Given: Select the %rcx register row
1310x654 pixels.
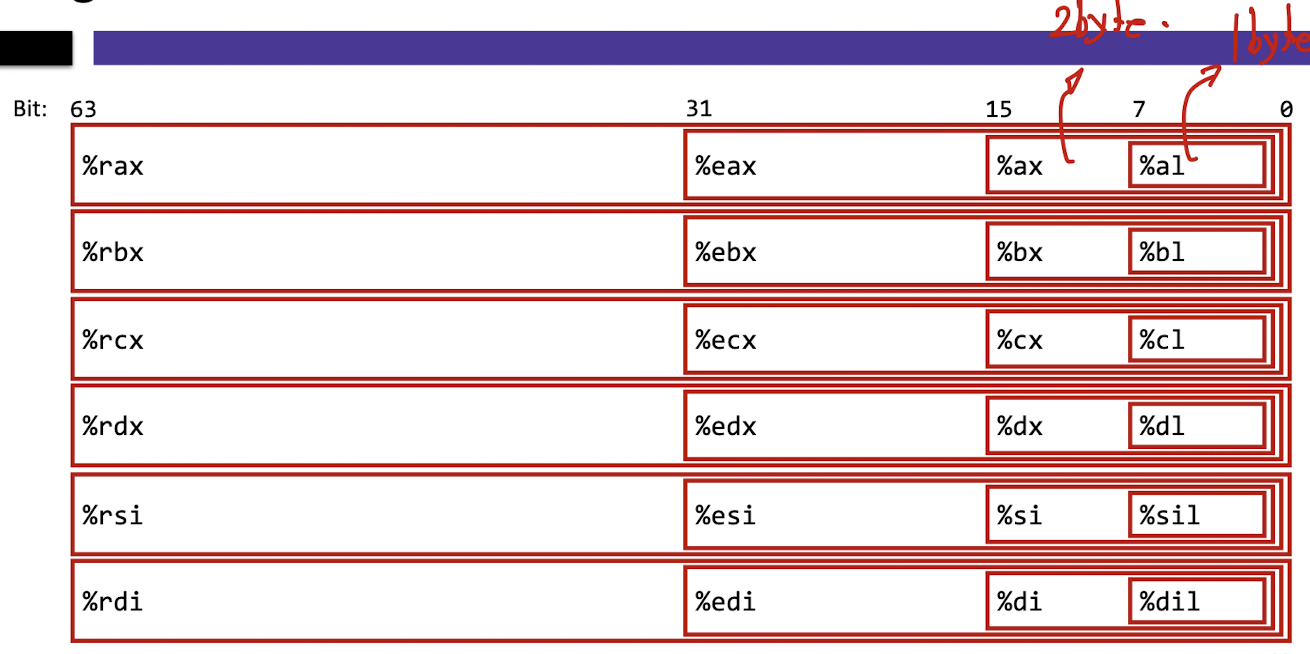Looking at the screenshot, I should click(679, 339).
